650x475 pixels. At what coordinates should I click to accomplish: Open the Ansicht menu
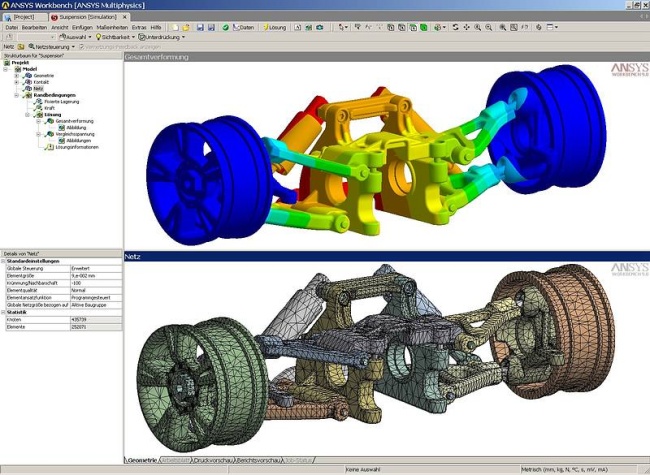tap(60, 27)
